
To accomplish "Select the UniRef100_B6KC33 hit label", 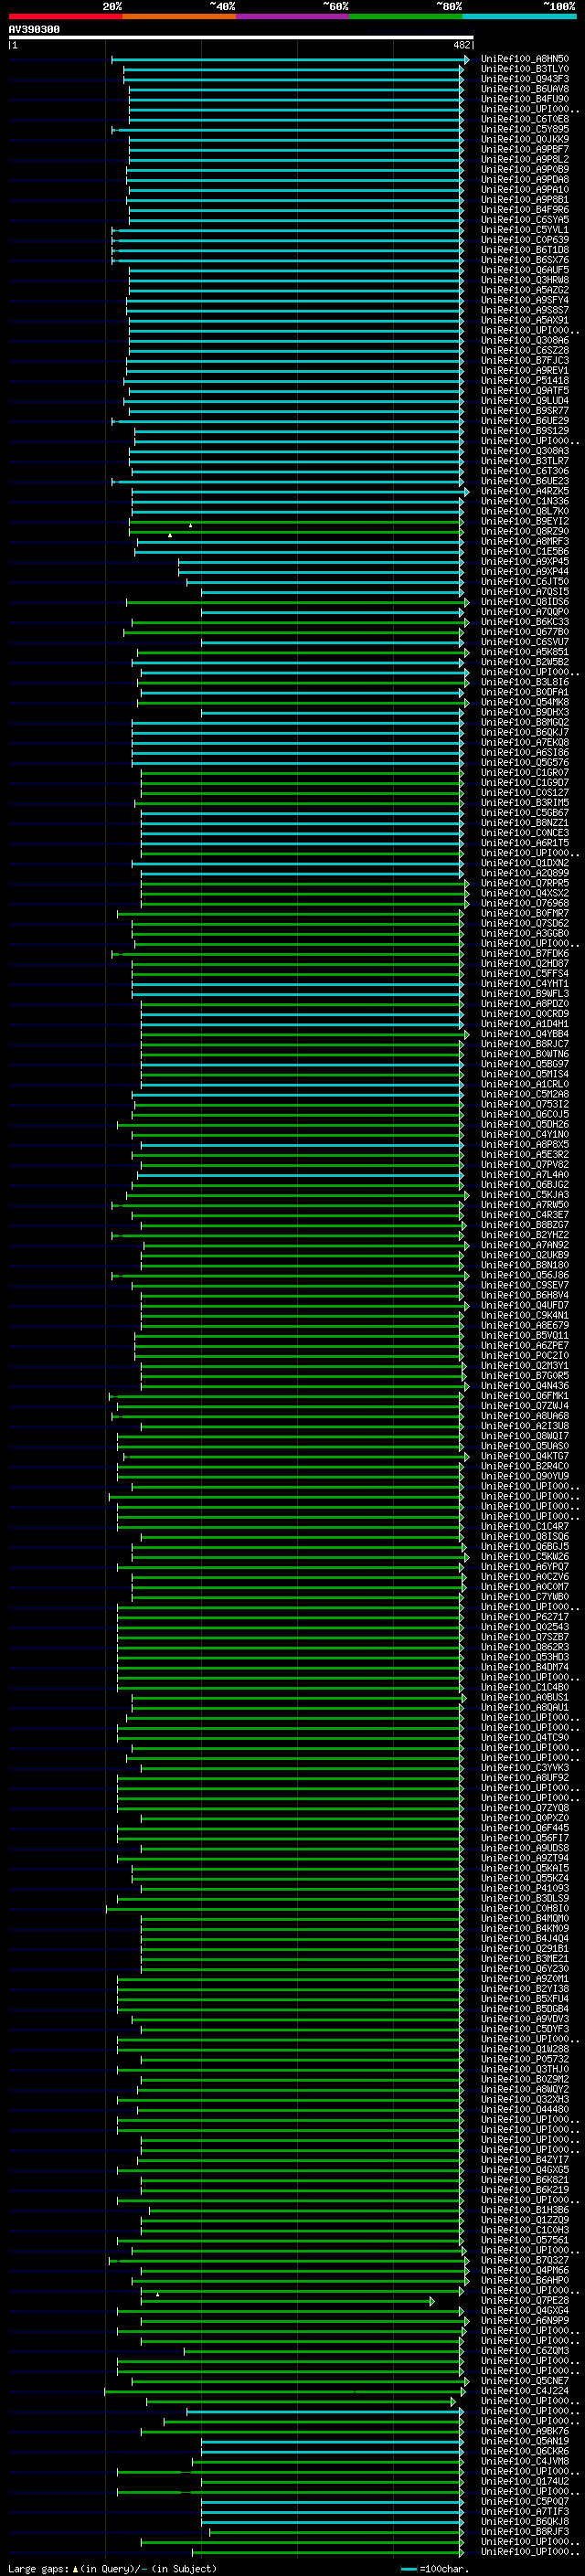I will click(525, 622).
